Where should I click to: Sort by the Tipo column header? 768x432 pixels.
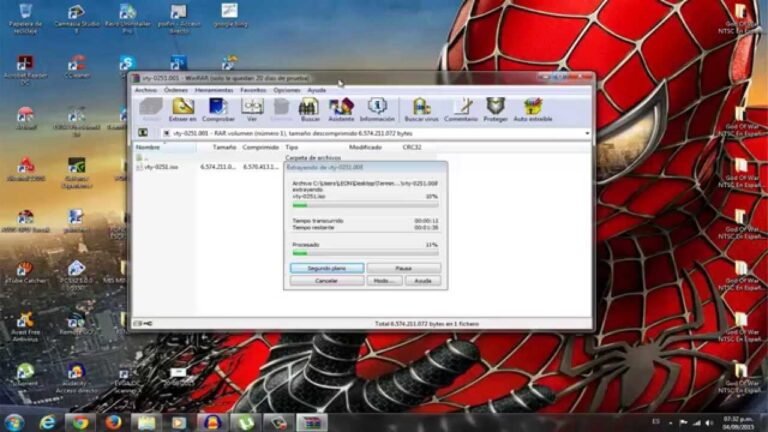(x=314, y=147)
